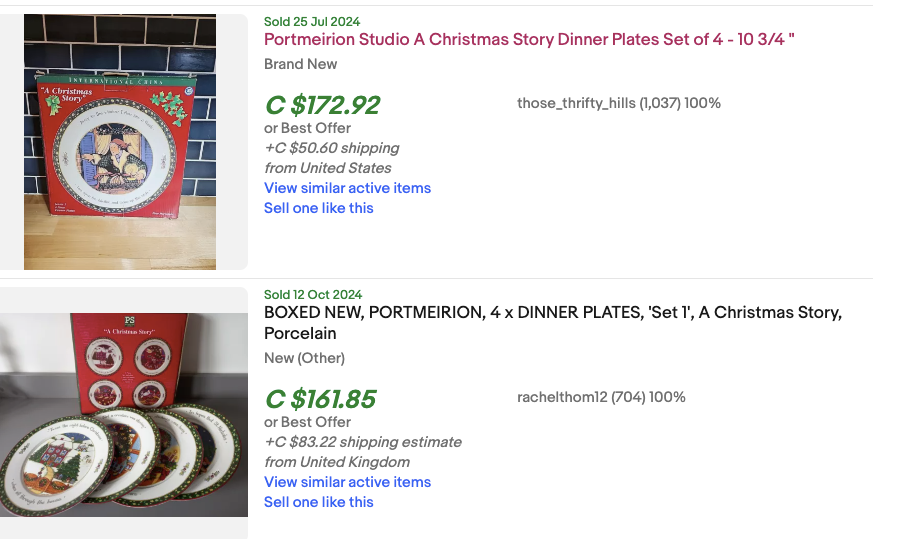Screen dimensions: 905x539
Task: Click View similar active items for $161.85 listing
Action: (347, 482)
